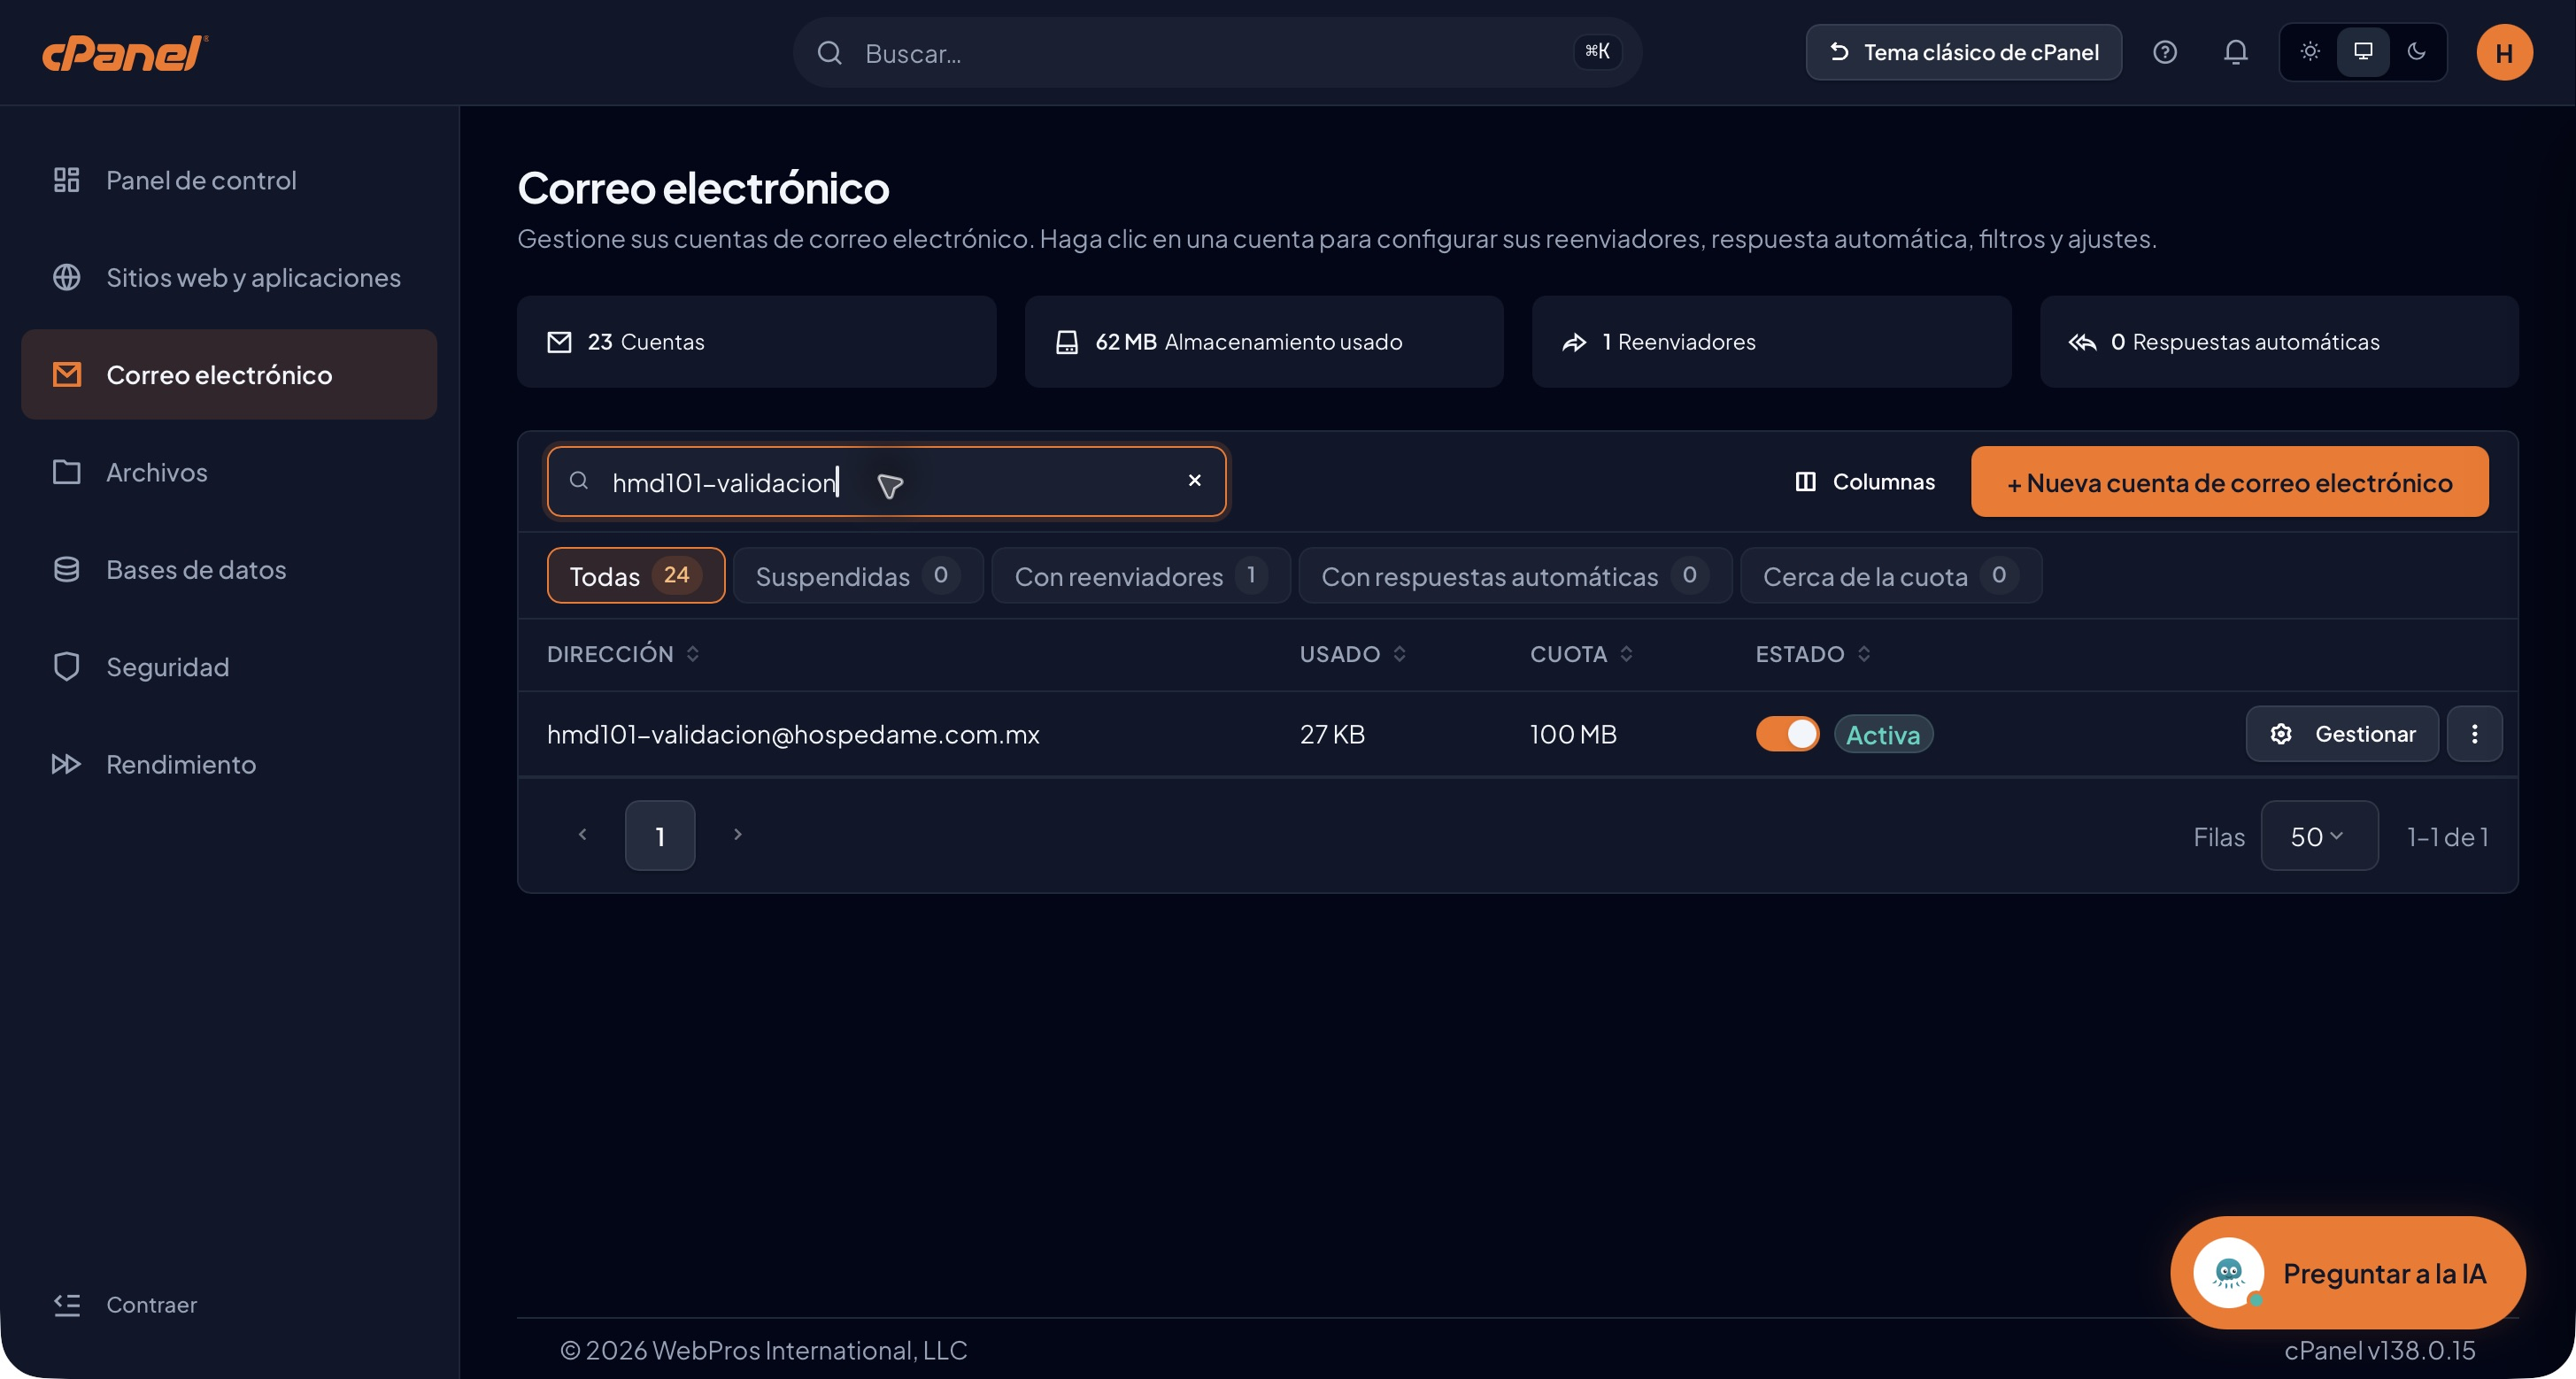Open the three-dot row actions menu
This screenshot has height=1379, width=2576.
[2475, 734]
